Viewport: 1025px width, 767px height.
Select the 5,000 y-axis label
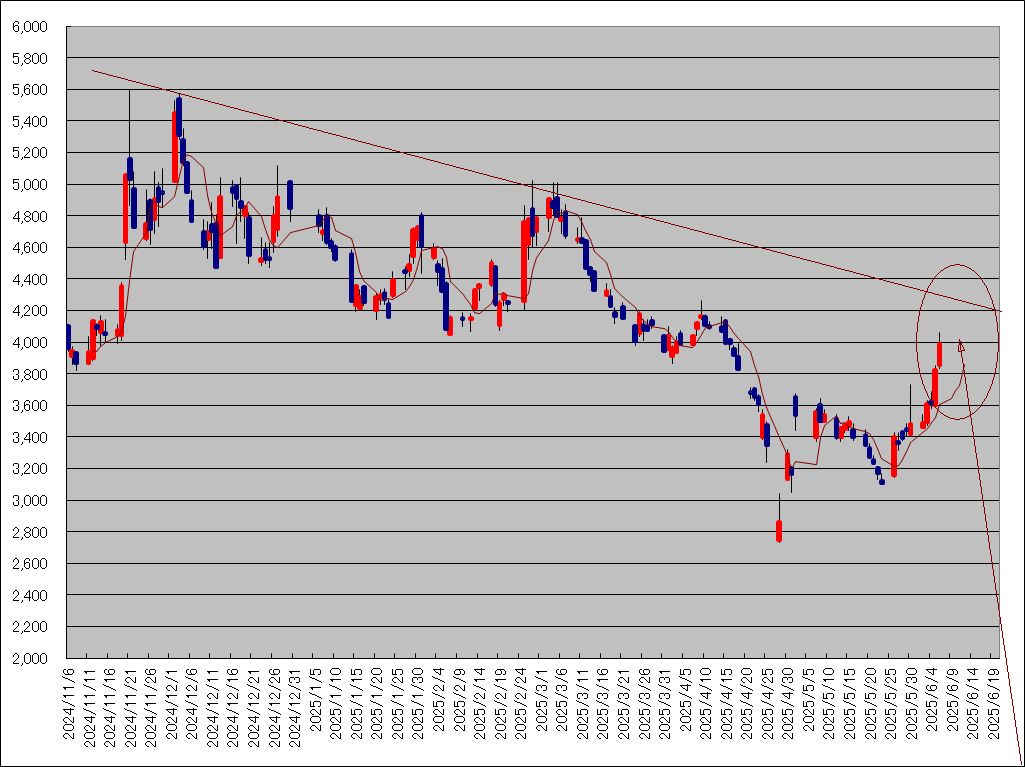pyautogui.click(x=30, y=184)
